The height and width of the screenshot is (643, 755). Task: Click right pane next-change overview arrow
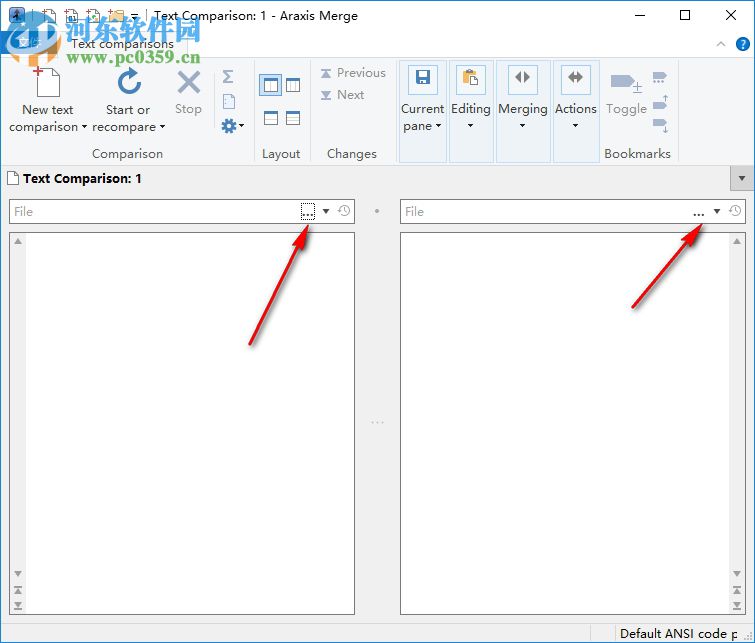737,606
